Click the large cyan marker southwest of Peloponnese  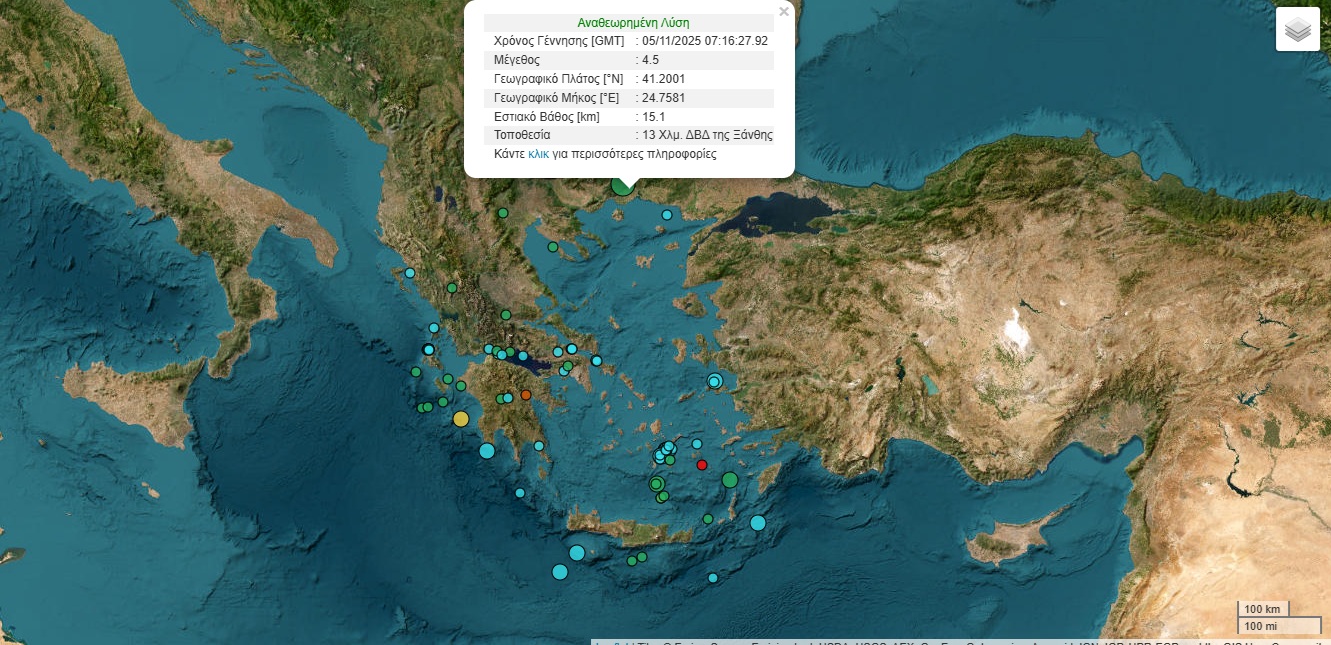pyautogui.click(x=487, y=451)
